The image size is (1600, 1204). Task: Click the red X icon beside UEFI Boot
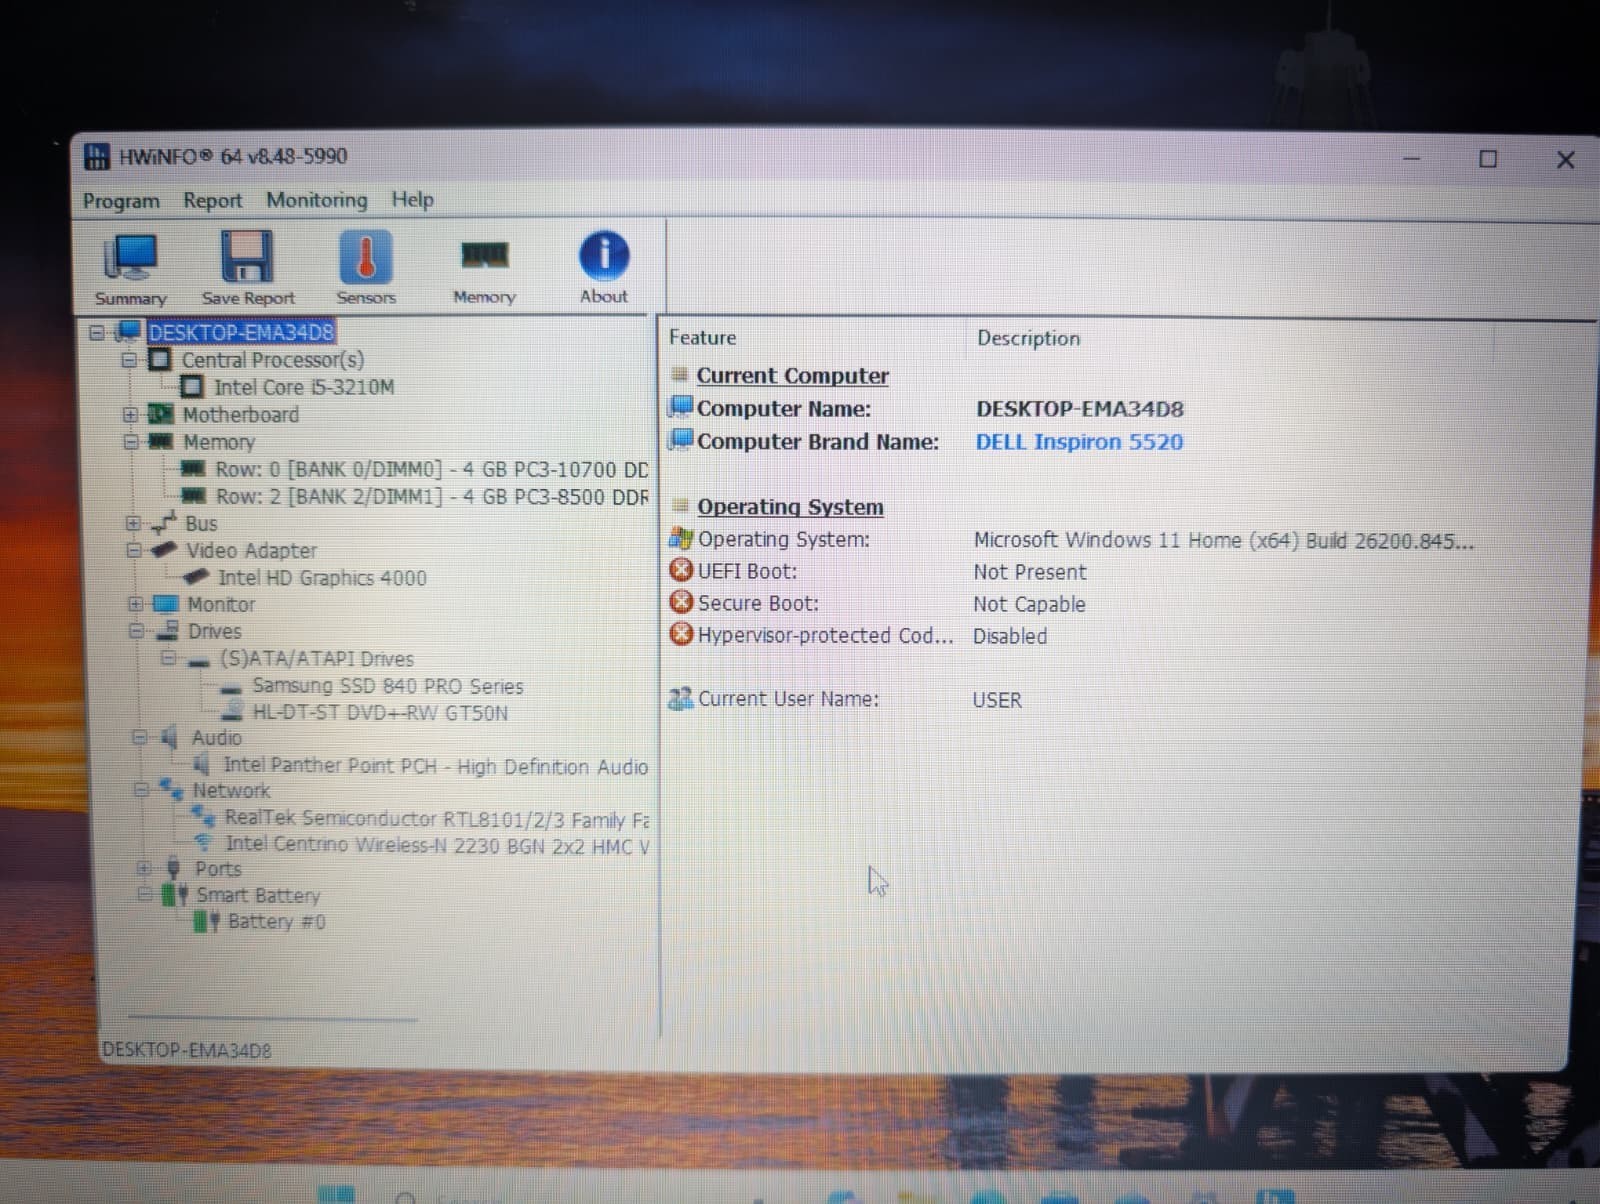(681, 571)
